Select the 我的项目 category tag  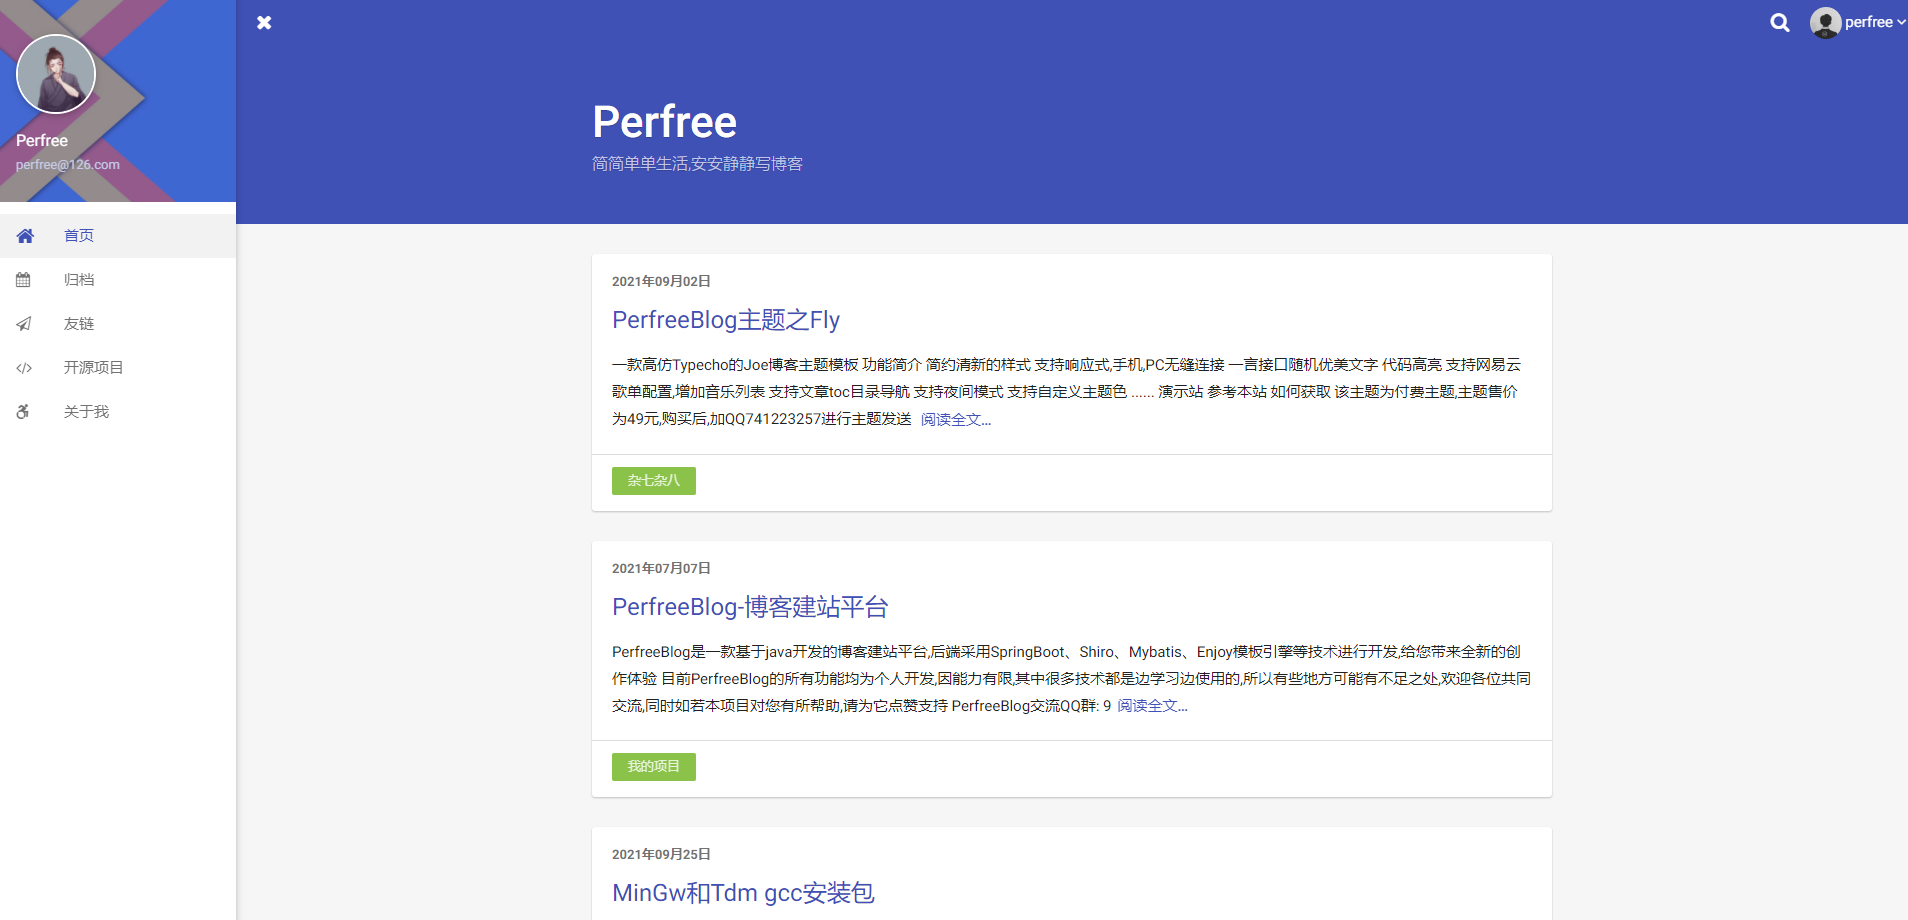click(x=654, y=767)
